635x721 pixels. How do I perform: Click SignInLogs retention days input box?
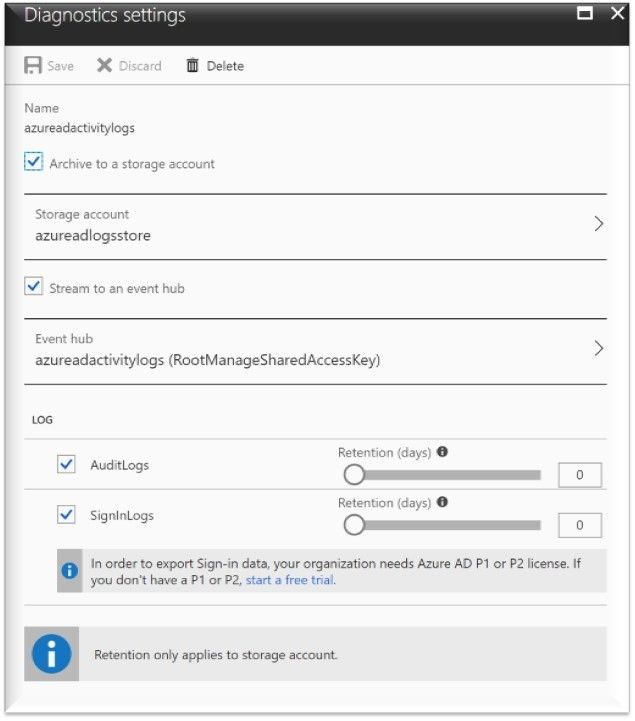[x=579, y=525]
